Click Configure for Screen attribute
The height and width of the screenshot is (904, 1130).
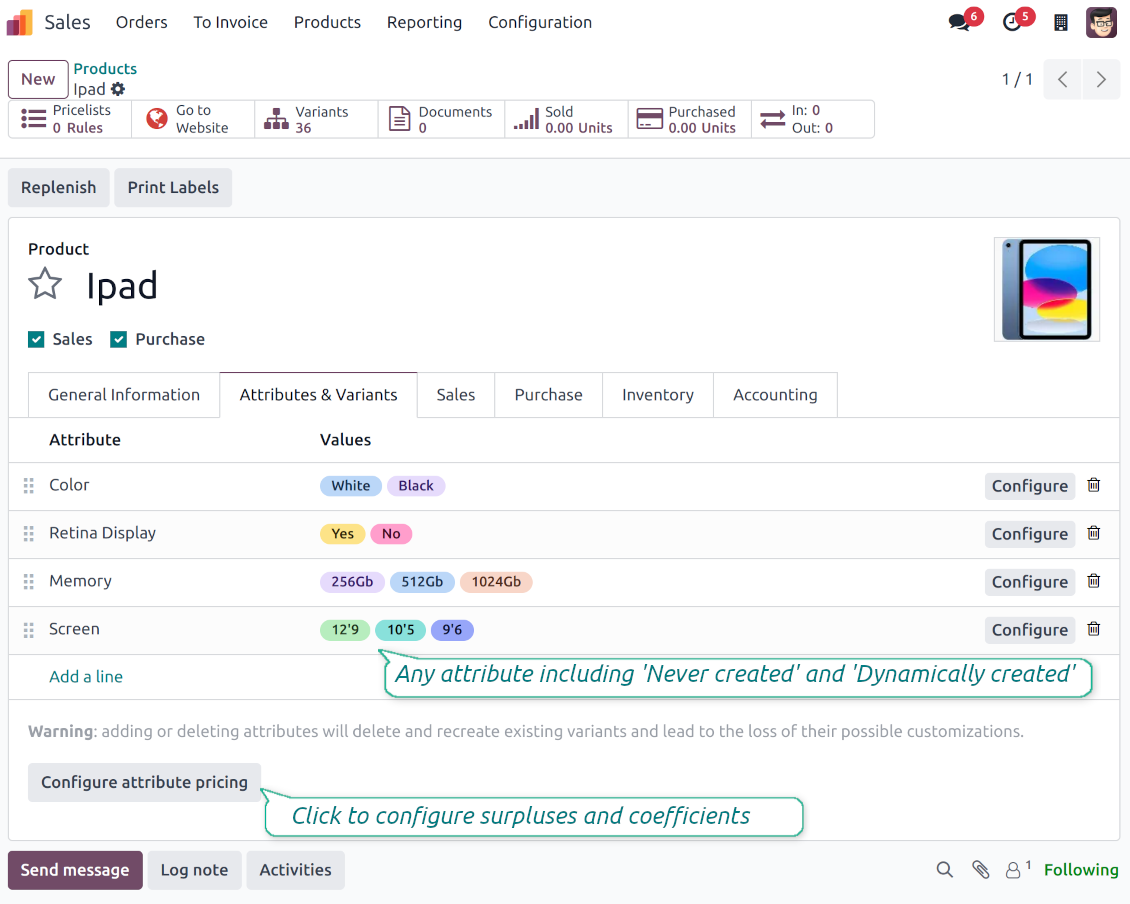point(1030,630)
